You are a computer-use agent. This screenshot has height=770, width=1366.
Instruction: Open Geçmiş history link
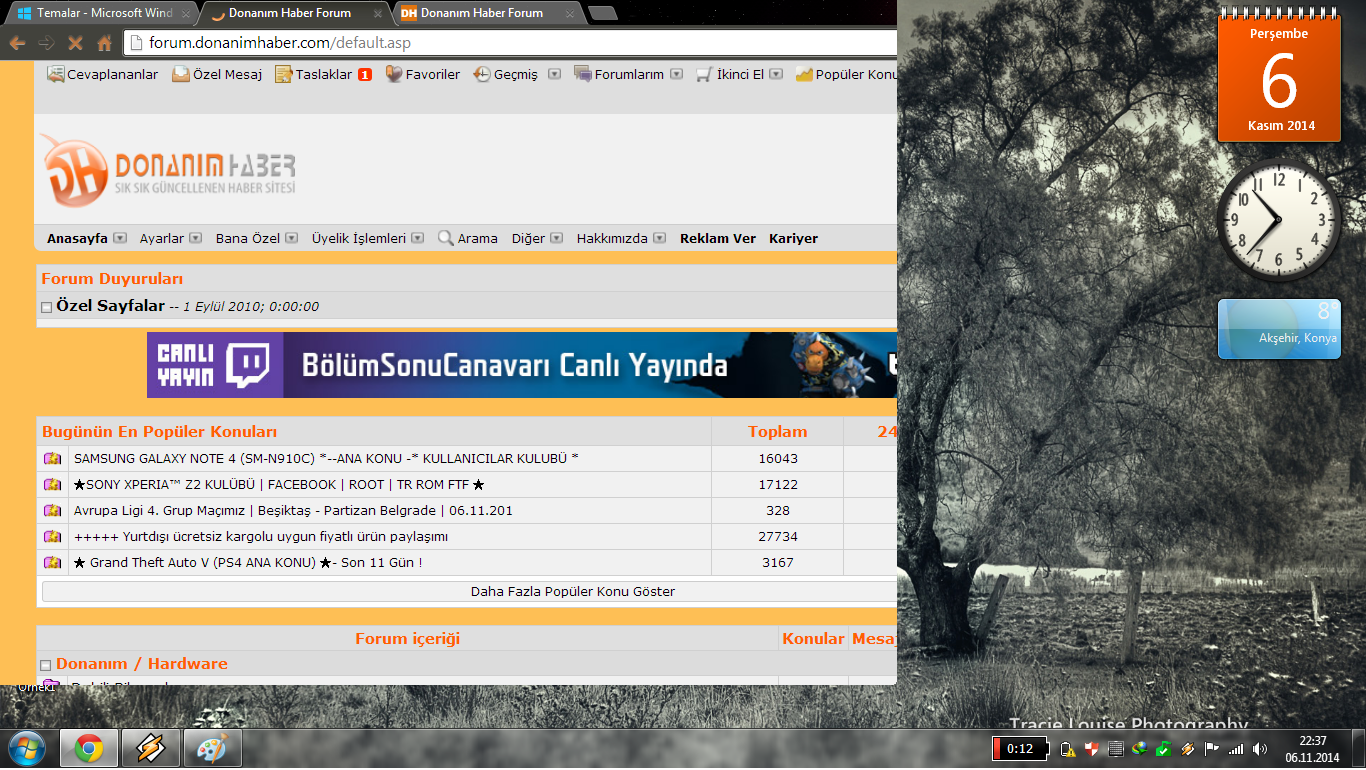pos(505,74)
